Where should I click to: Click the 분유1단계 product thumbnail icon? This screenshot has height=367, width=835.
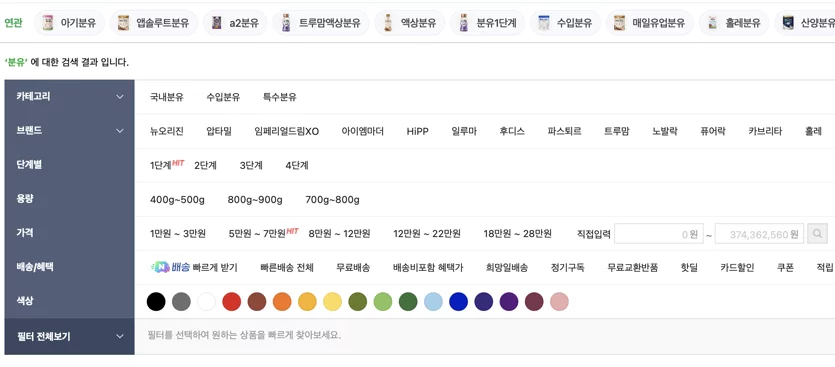pyautogui.click(x=464, y=23)
